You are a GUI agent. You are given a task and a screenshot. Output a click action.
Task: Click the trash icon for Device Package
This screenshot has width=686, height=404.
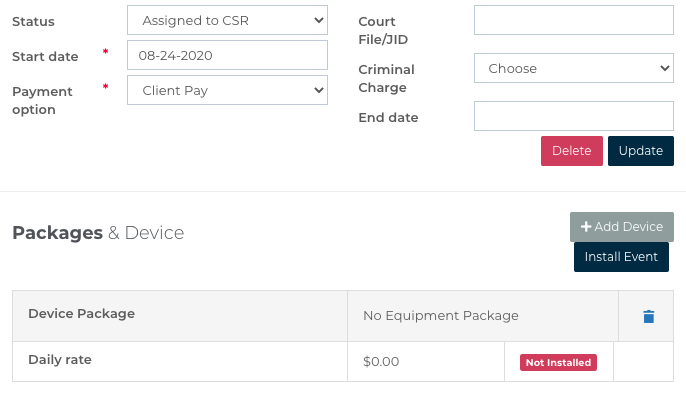pos(648,317)
